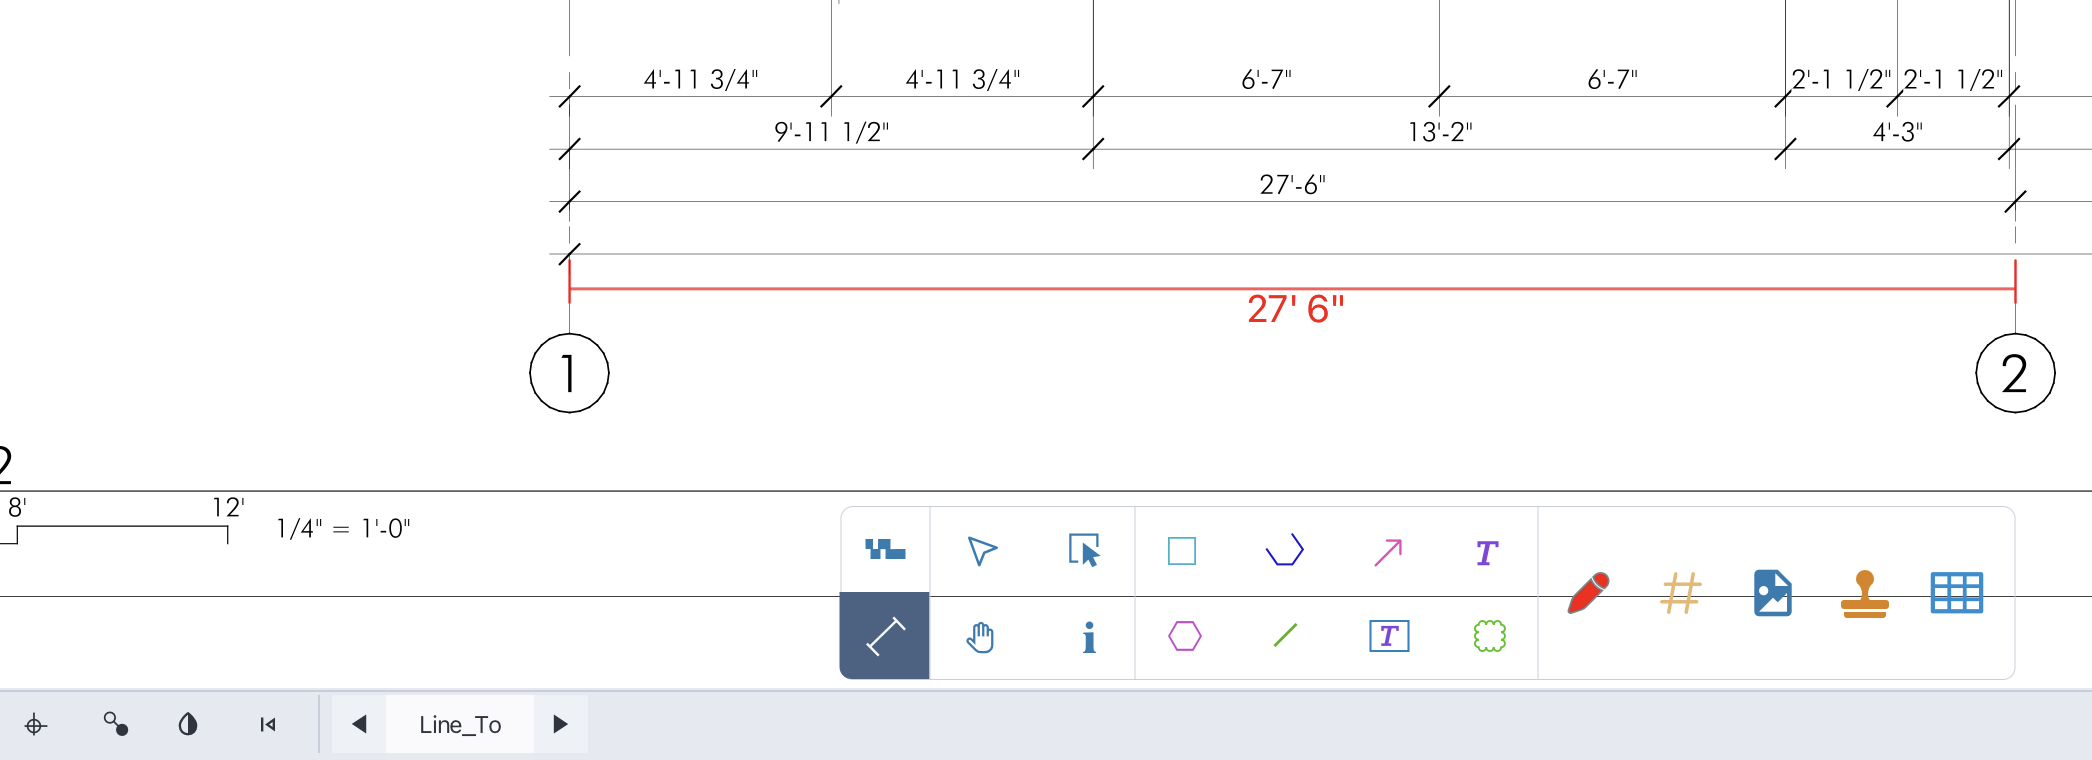Click the 13'-2" dimension text

1440,132
